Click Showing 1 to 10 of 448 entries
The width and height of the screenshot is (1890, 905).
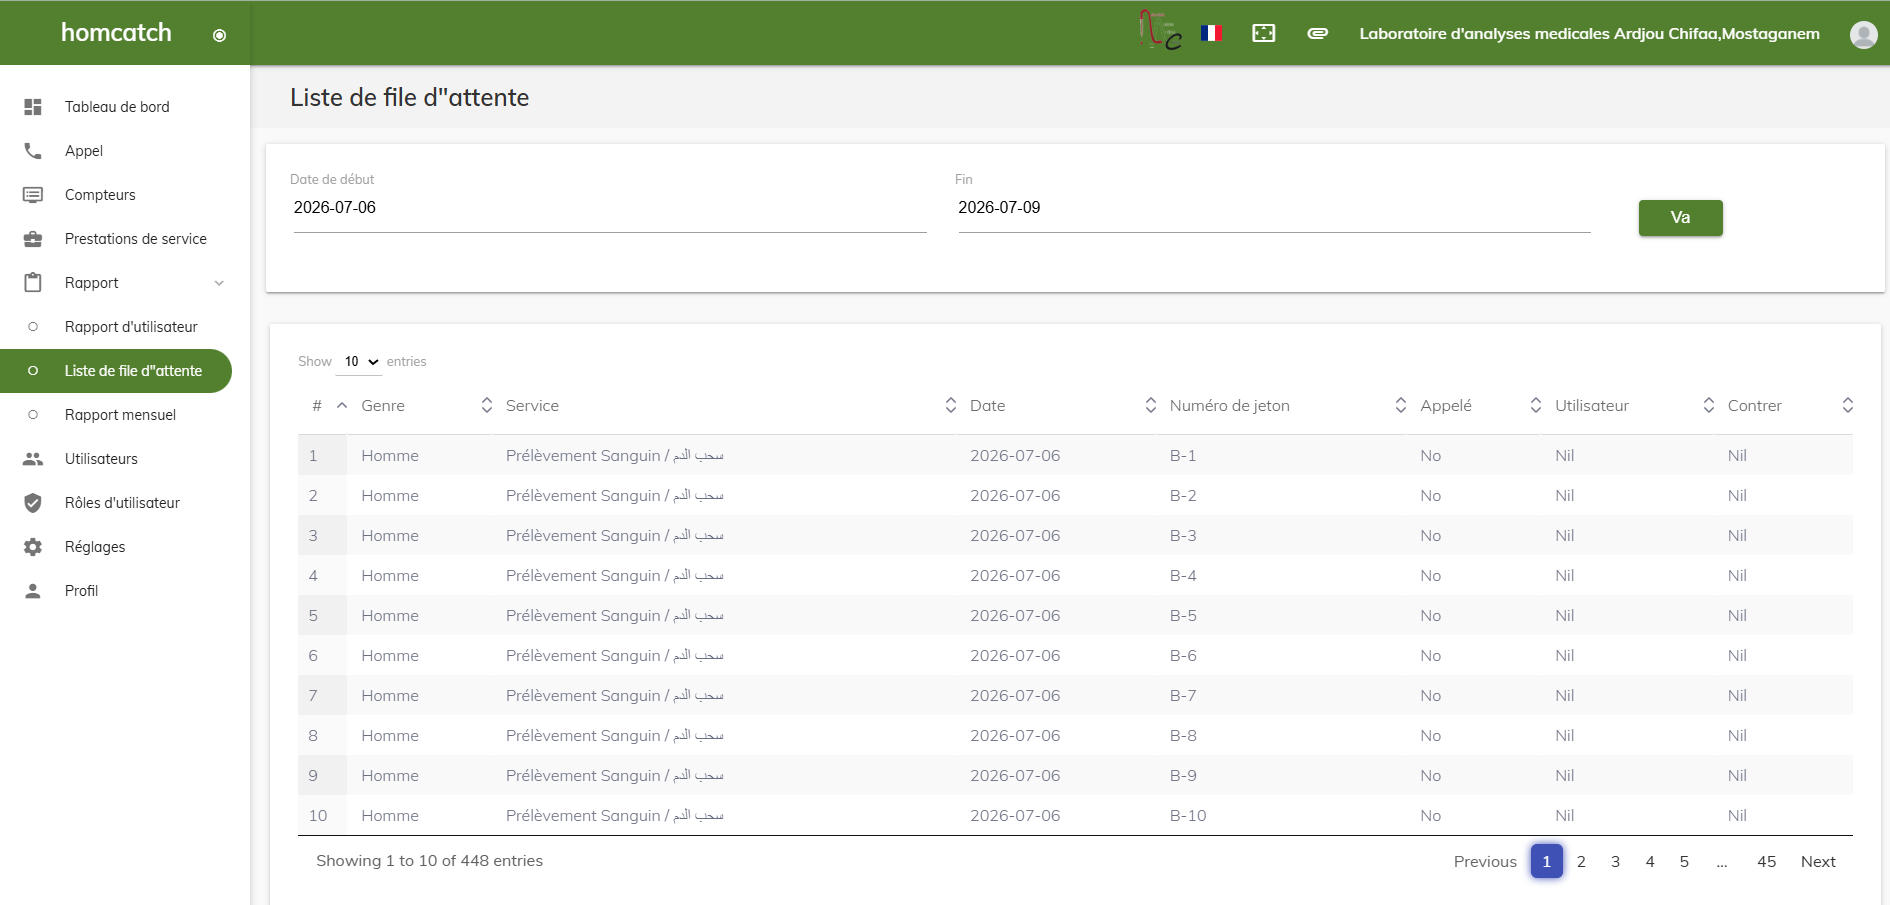(x=429, y=861)
